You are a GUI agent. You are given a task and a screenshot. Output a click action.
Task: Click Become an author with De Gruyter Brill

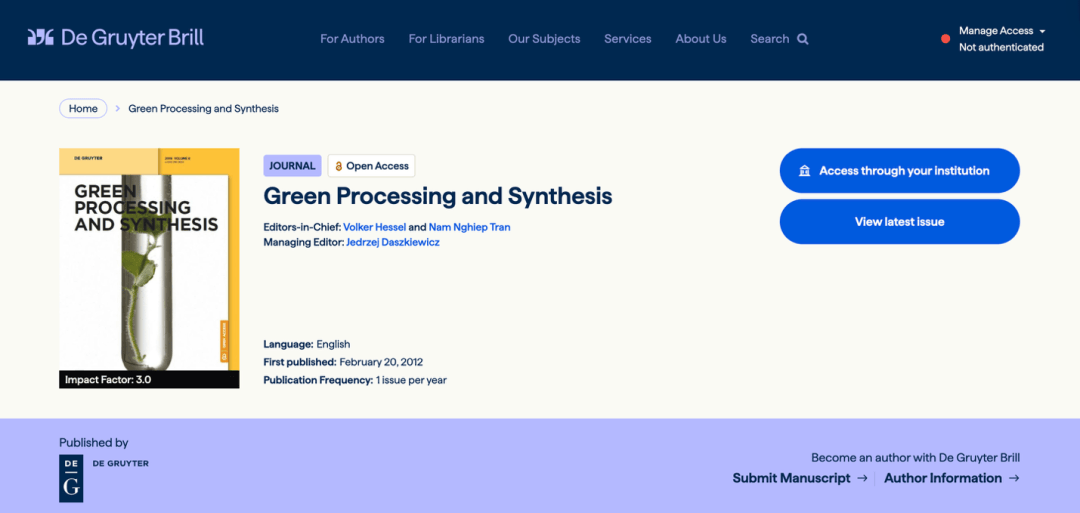click(x=915, y=457)
